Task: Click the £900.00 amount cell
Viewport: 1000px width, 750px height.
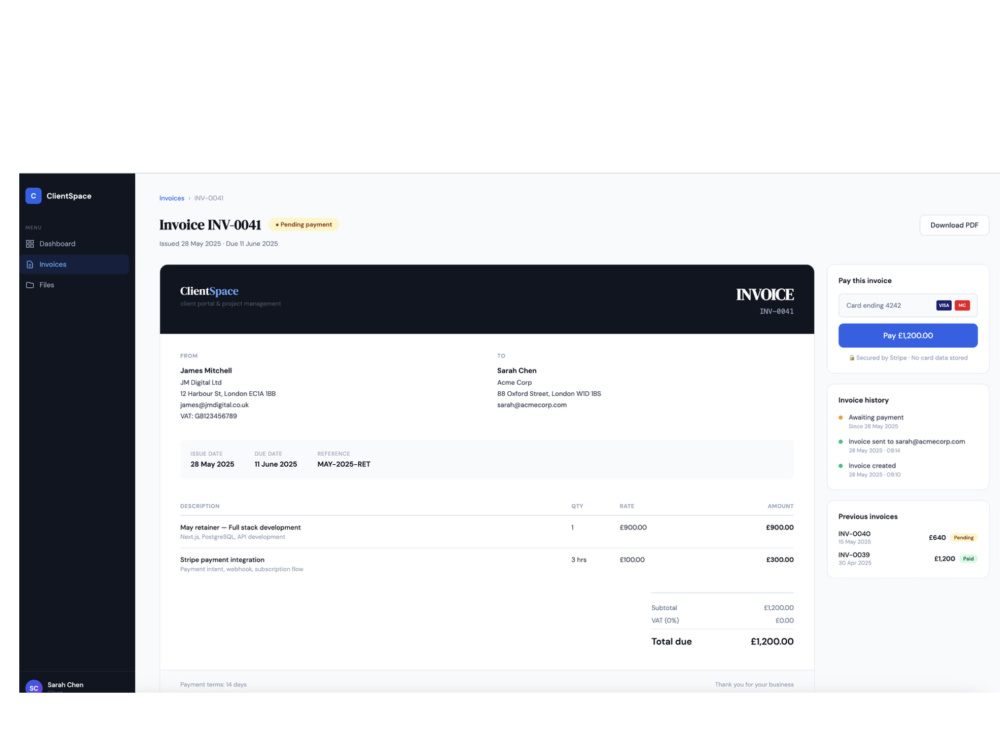Action: (779, 527)
